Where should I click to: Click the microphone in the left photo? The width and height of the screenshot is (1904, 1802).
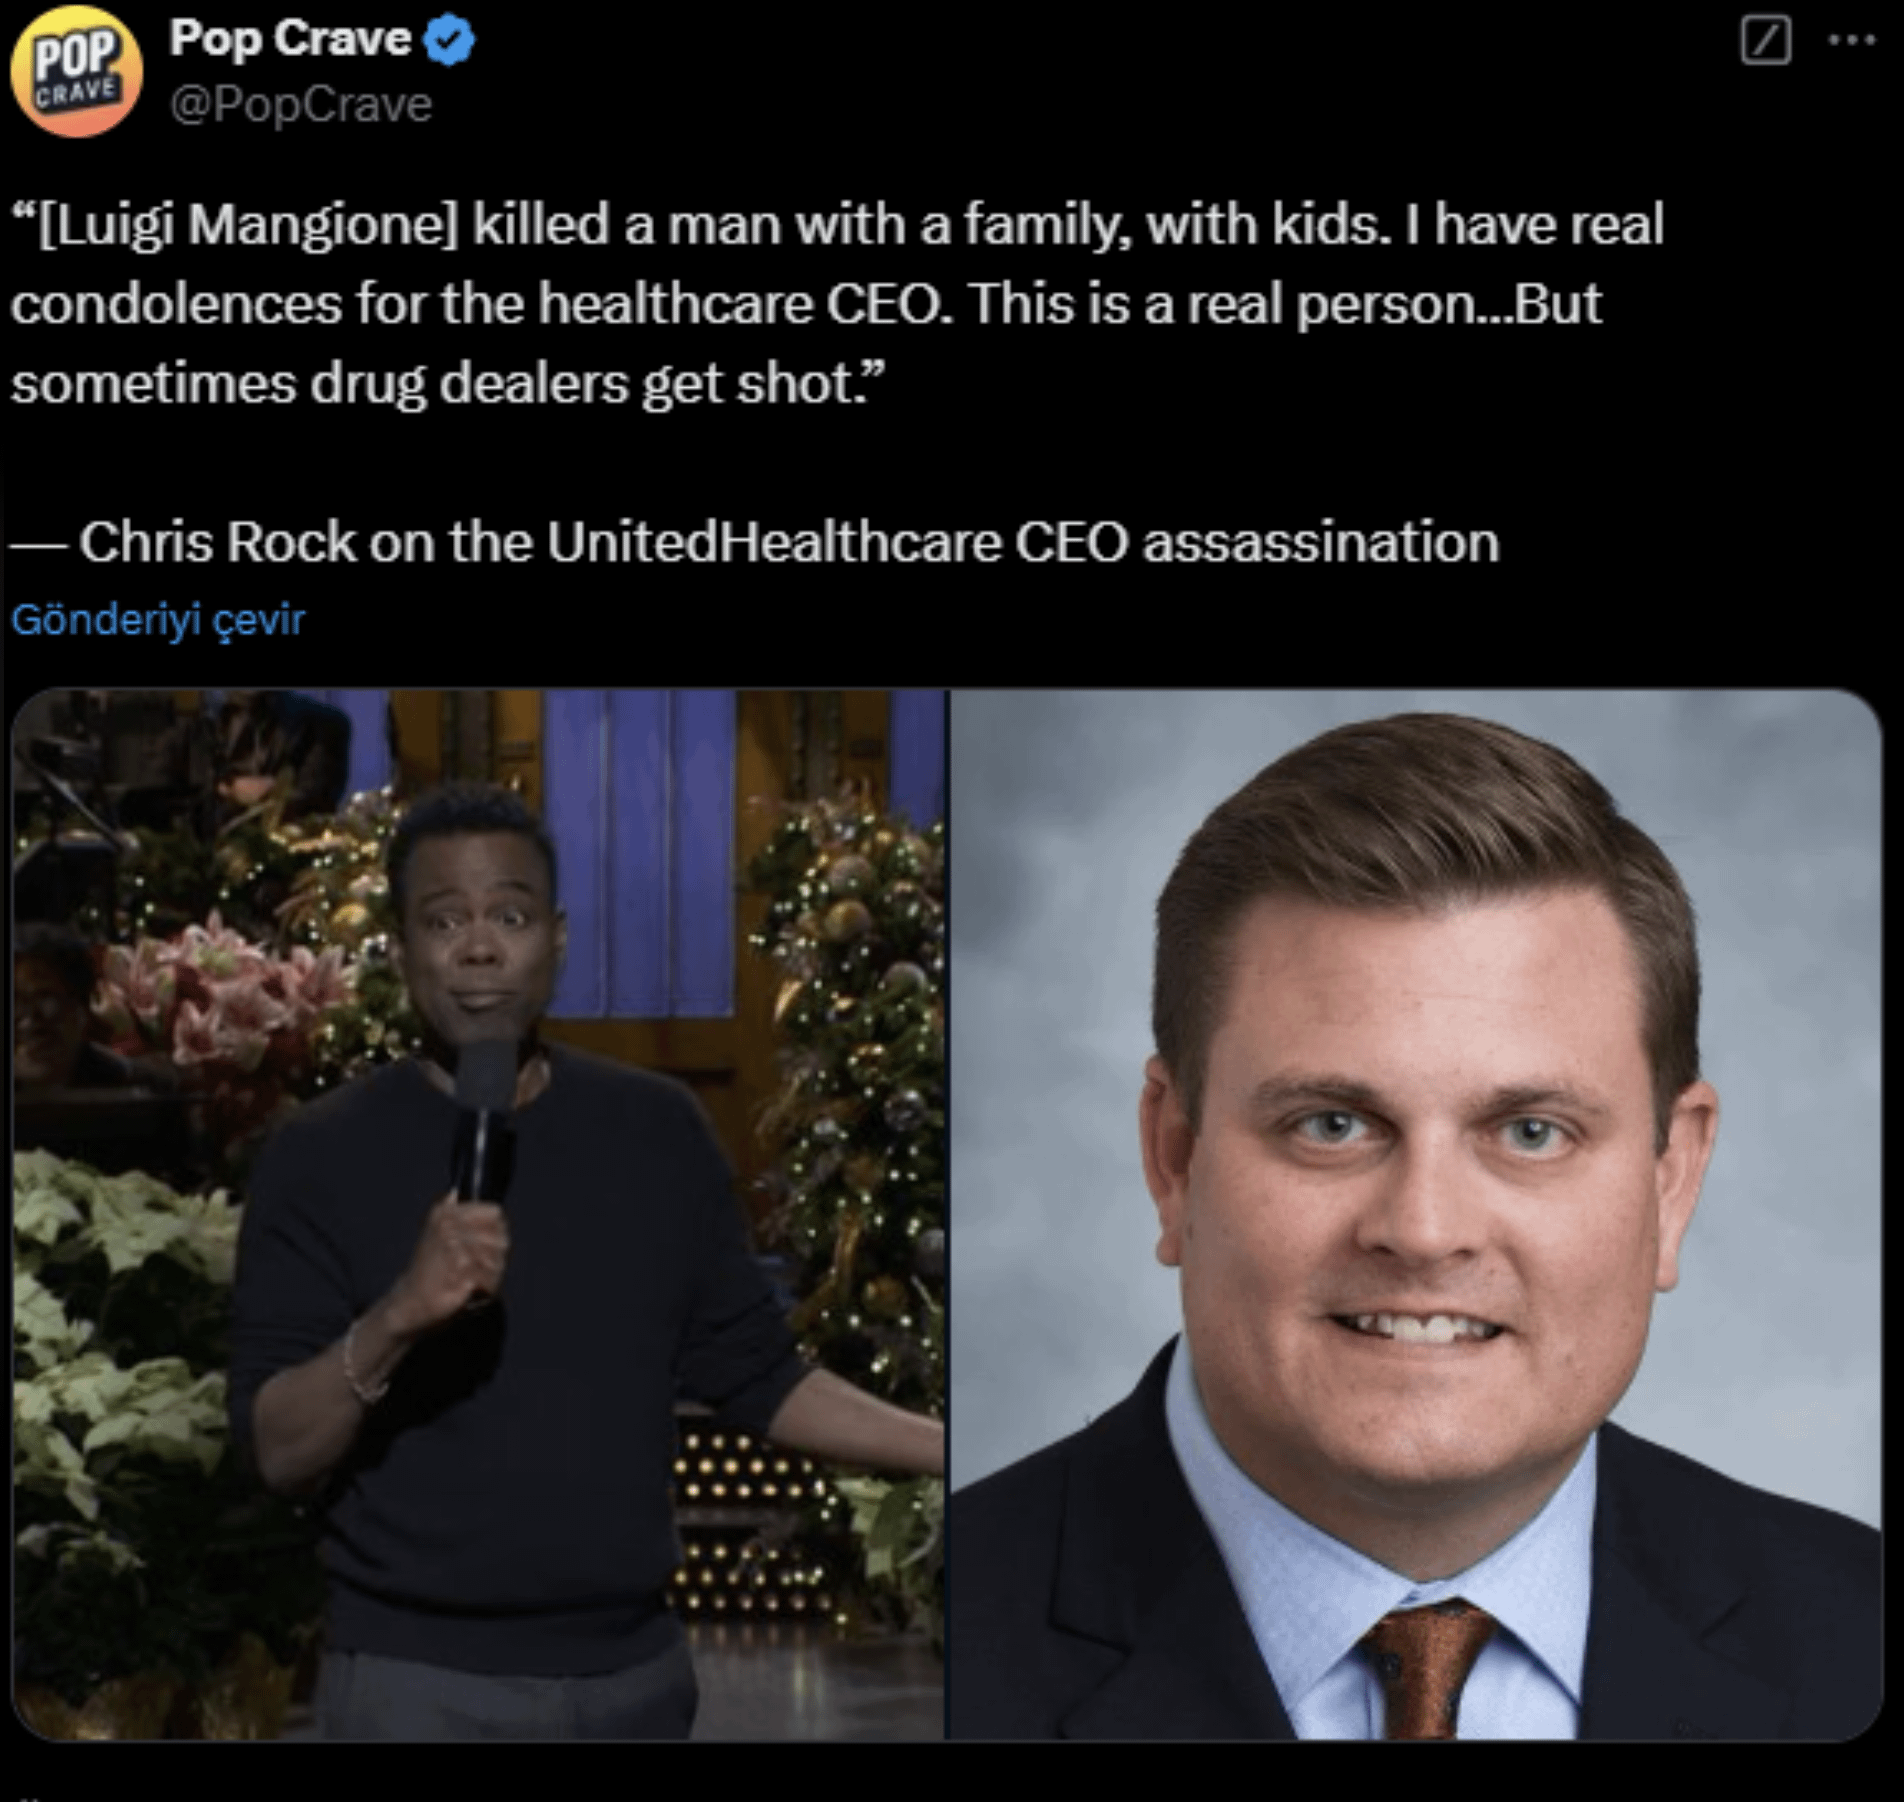coord(484,1120)
